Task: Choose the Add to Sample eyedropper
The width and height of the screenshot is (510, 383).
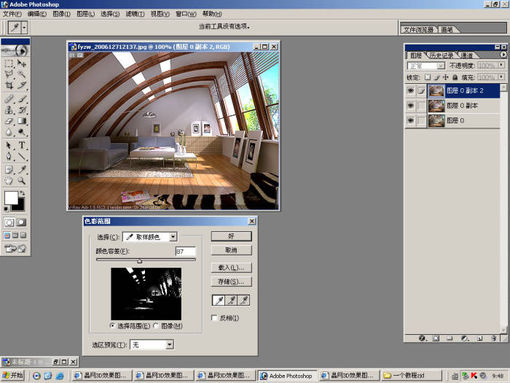Action: 231,300
